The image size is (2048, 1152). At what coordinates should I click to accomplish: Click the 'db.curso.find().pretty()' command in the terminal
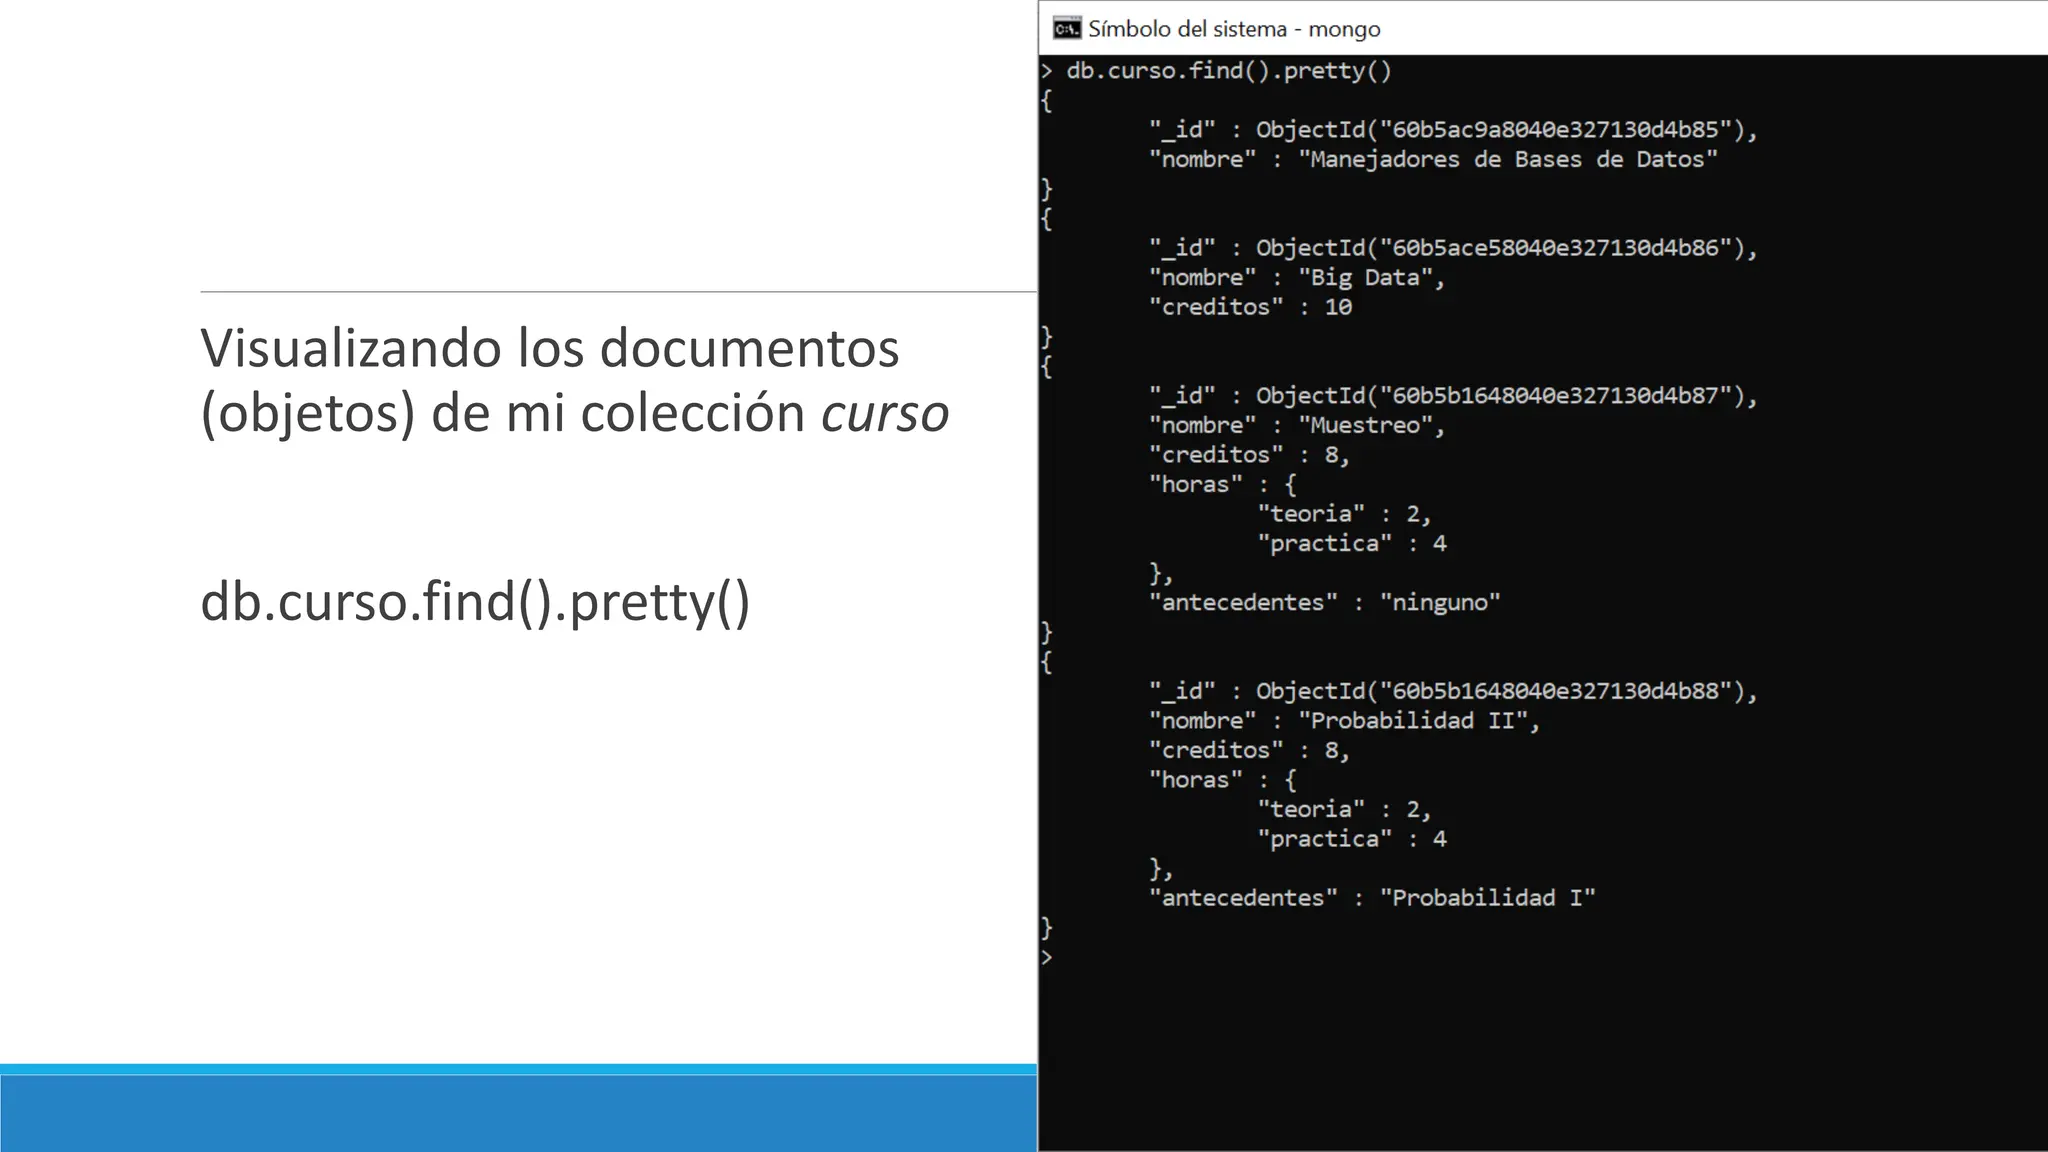click(x=1229, y=71)
